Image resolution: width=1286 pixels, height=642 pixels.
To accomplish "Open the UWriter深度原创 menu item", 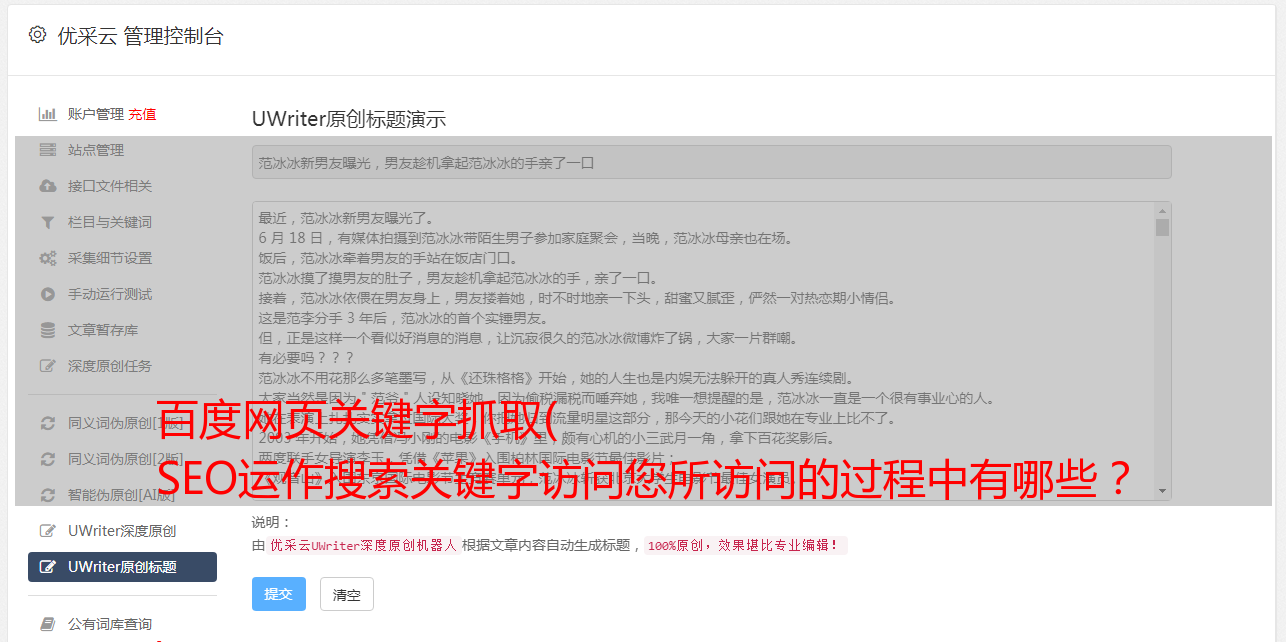I will coord(122,531).
